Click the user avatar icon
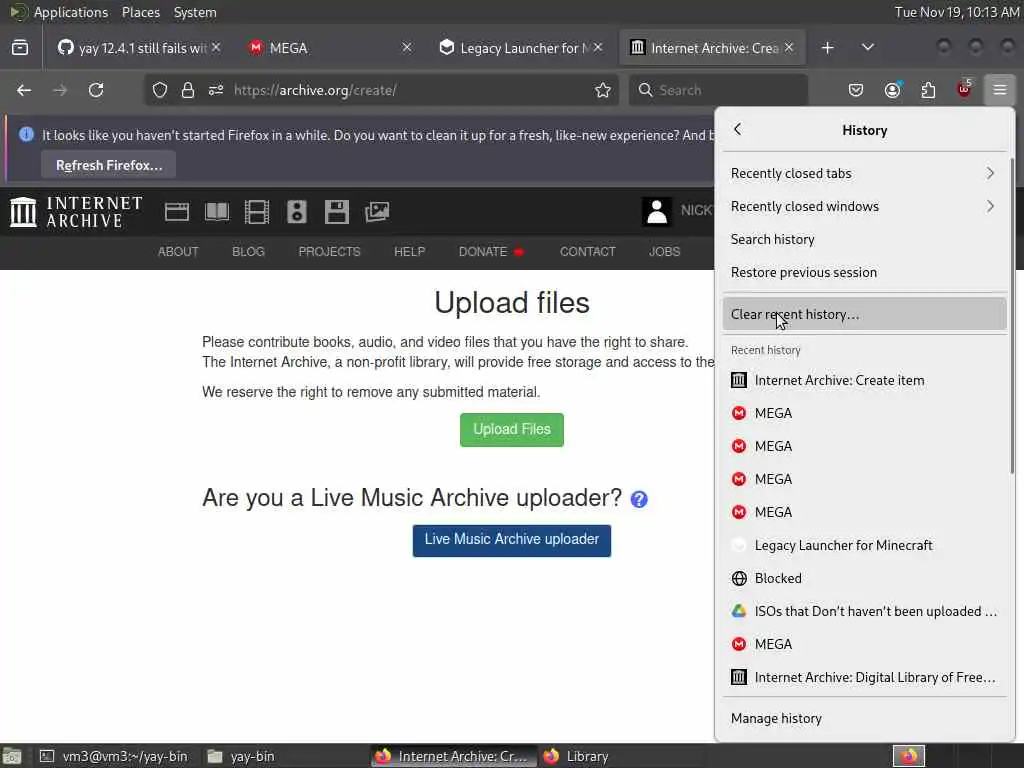This screenshot has width=1024, height=768. click(x=656, y=212)
